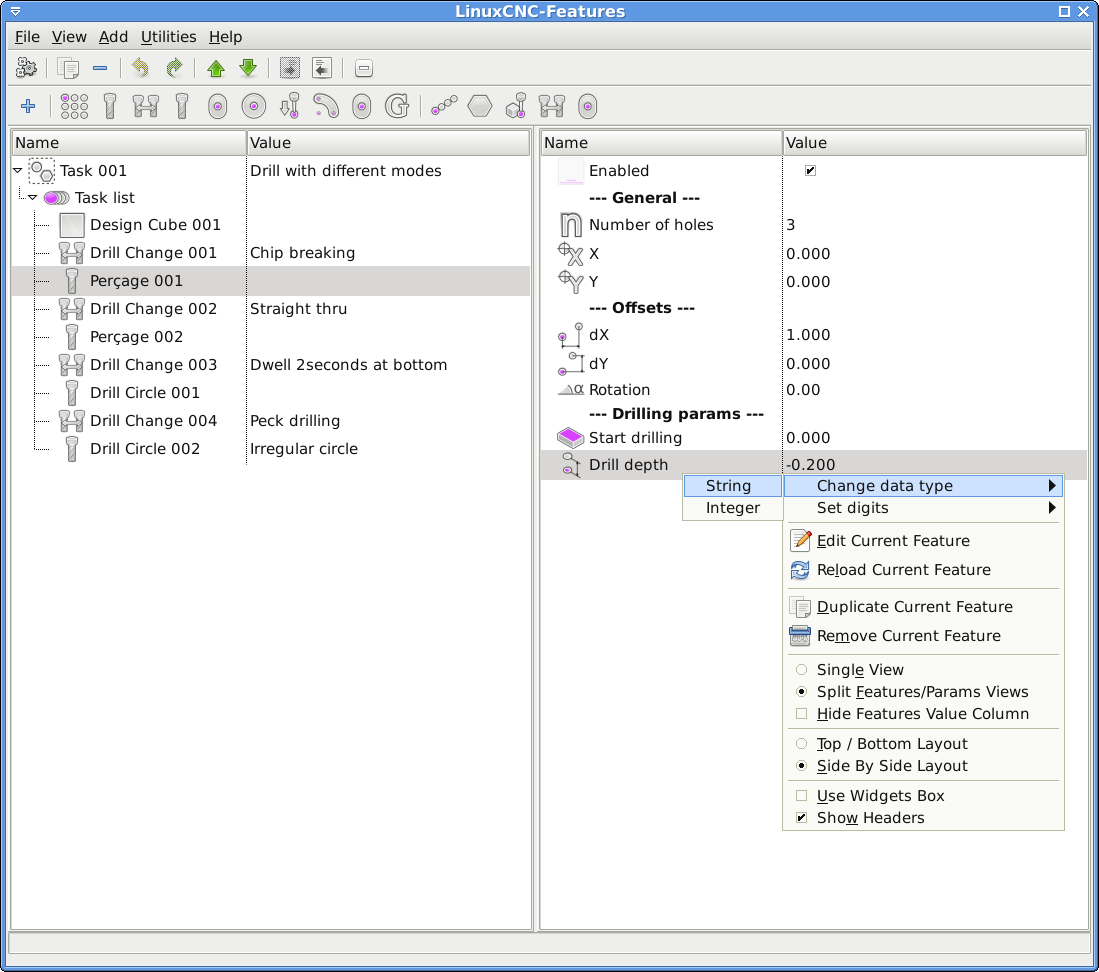Click the dX value 1.000
1099x972 pixels.
(807, 335)
